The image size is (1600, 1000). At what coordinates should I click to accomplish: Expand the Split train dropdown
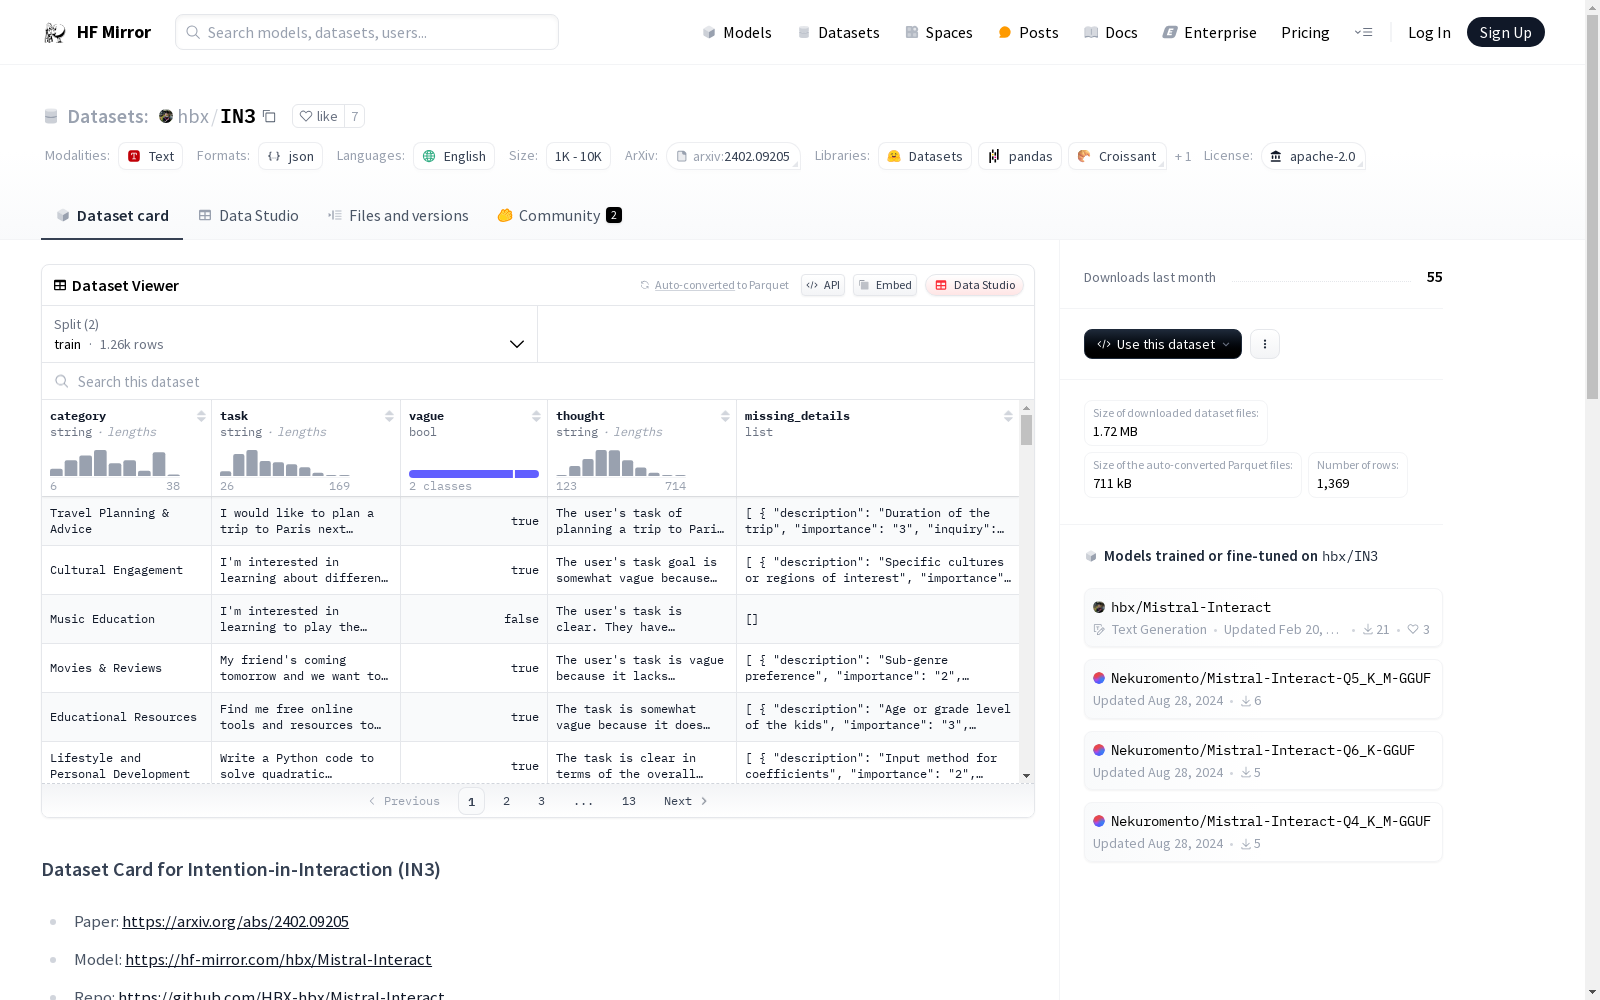[x=290, y=334]
